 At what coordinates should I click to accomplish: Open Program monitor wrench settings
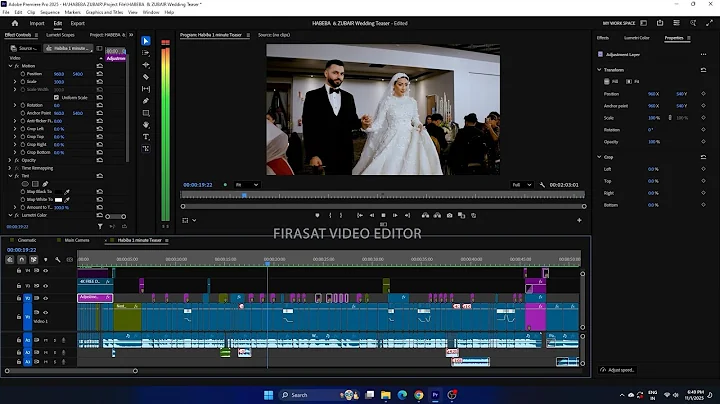[542, 185]
